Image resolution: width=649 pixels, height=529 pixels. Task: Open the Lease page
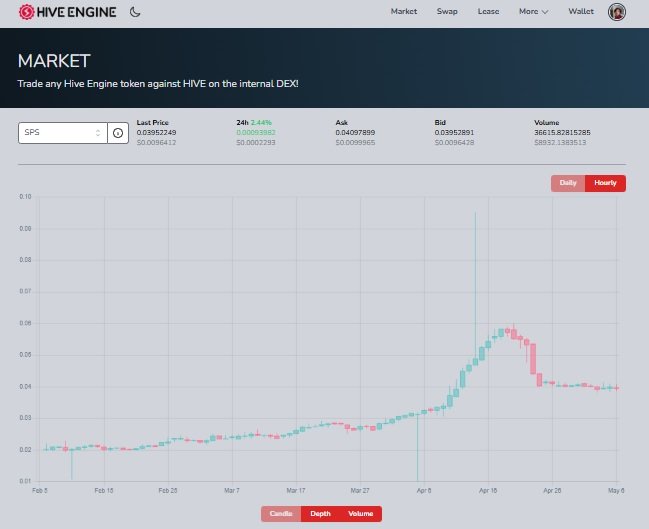tap(488, 12)
